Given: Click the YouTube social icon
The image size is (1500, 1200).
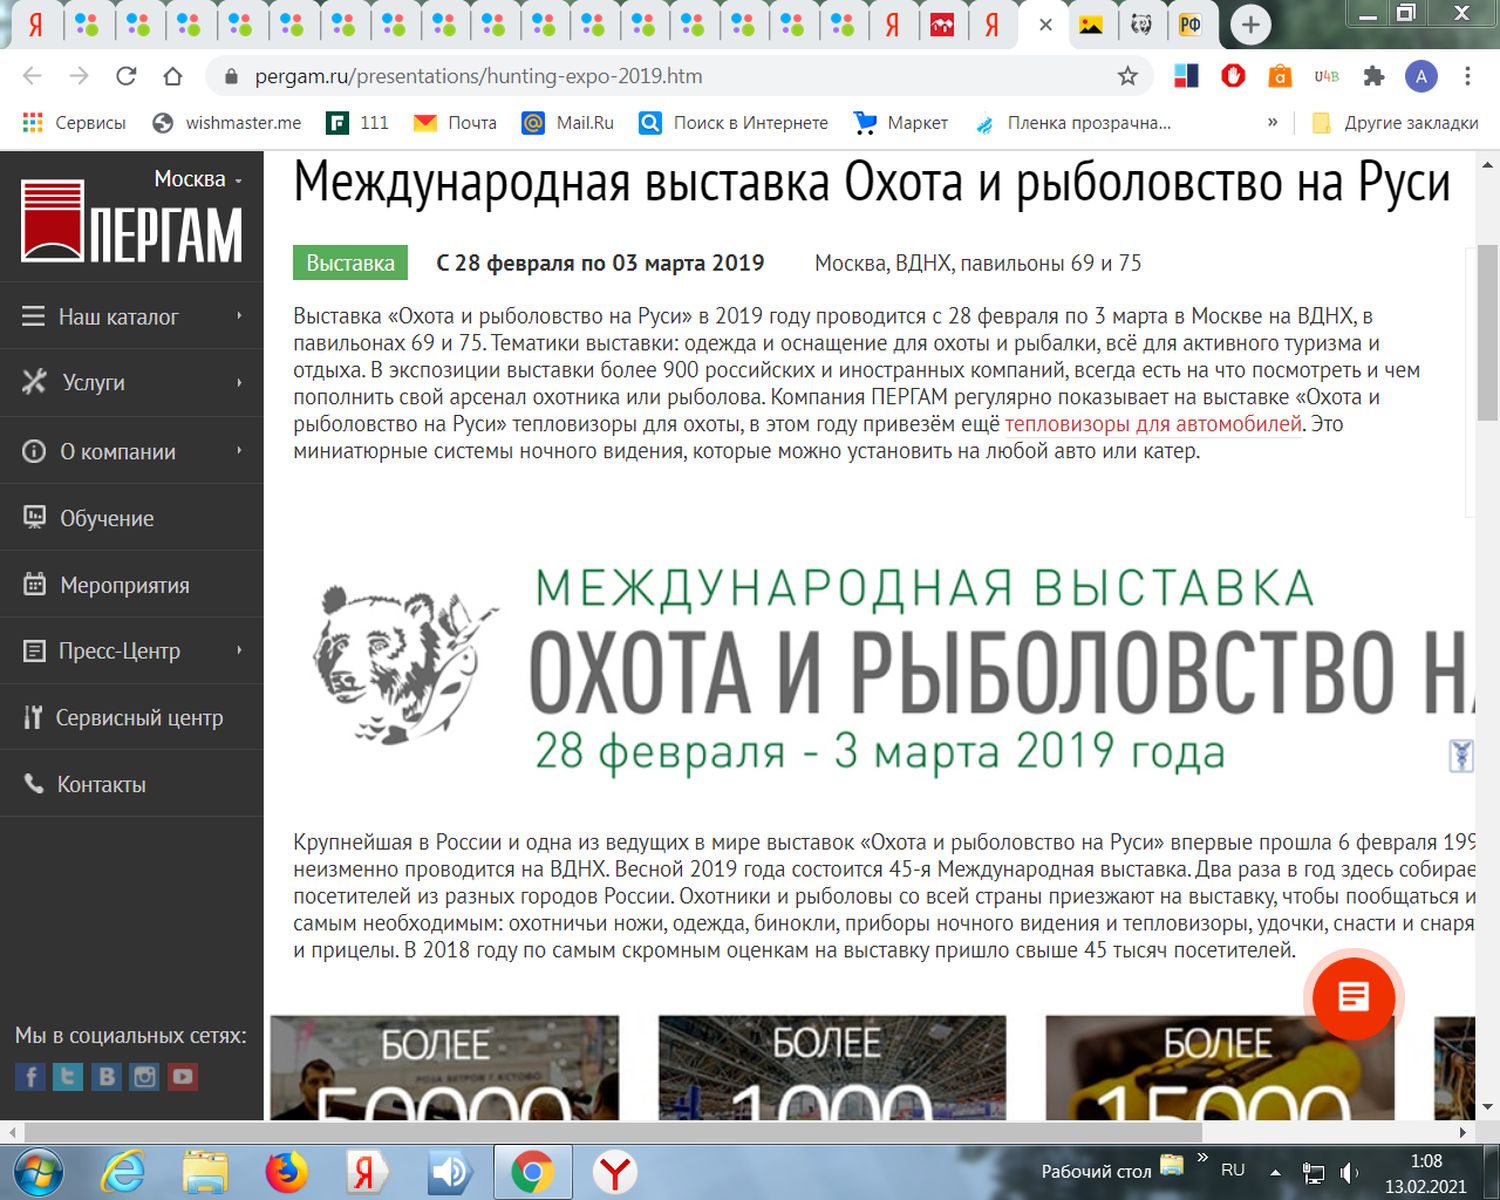Looking at the screenshot, I should point(183,1076).
